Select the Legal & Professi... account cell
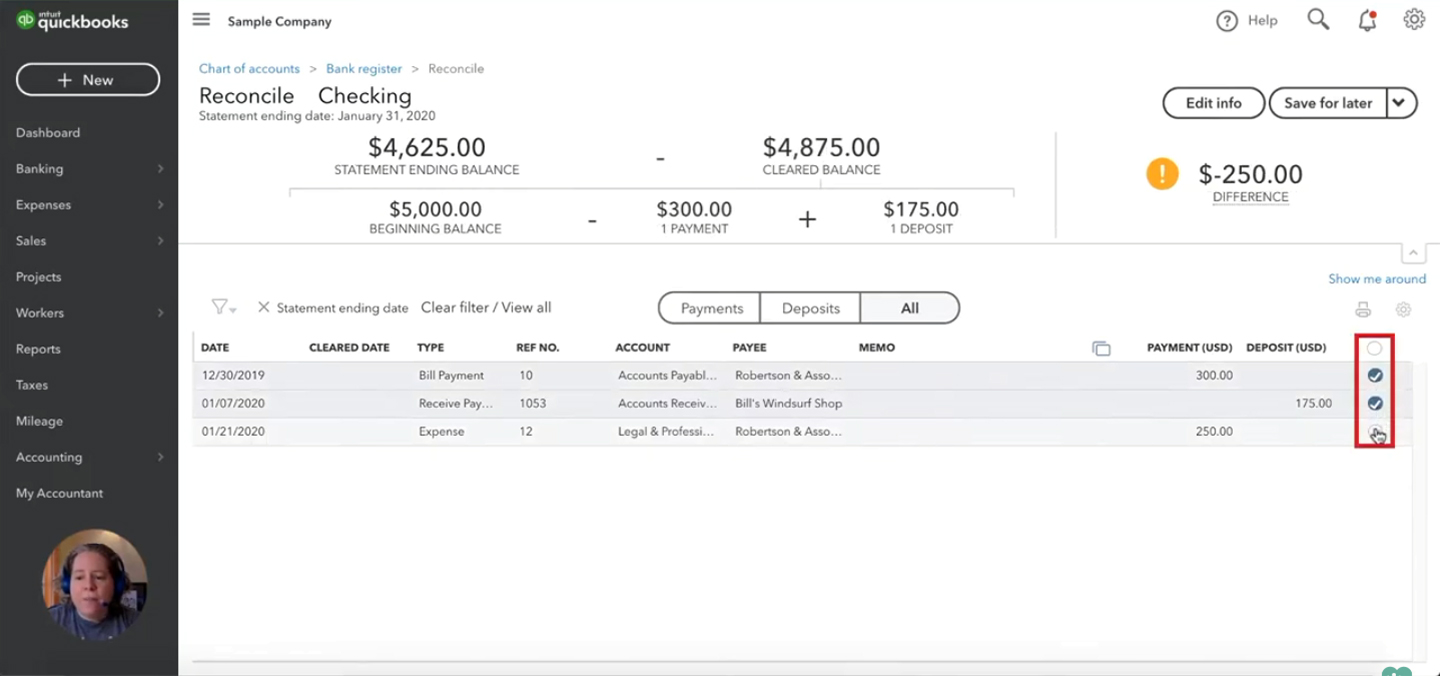The image size is (1440, 676). [666, 431]
